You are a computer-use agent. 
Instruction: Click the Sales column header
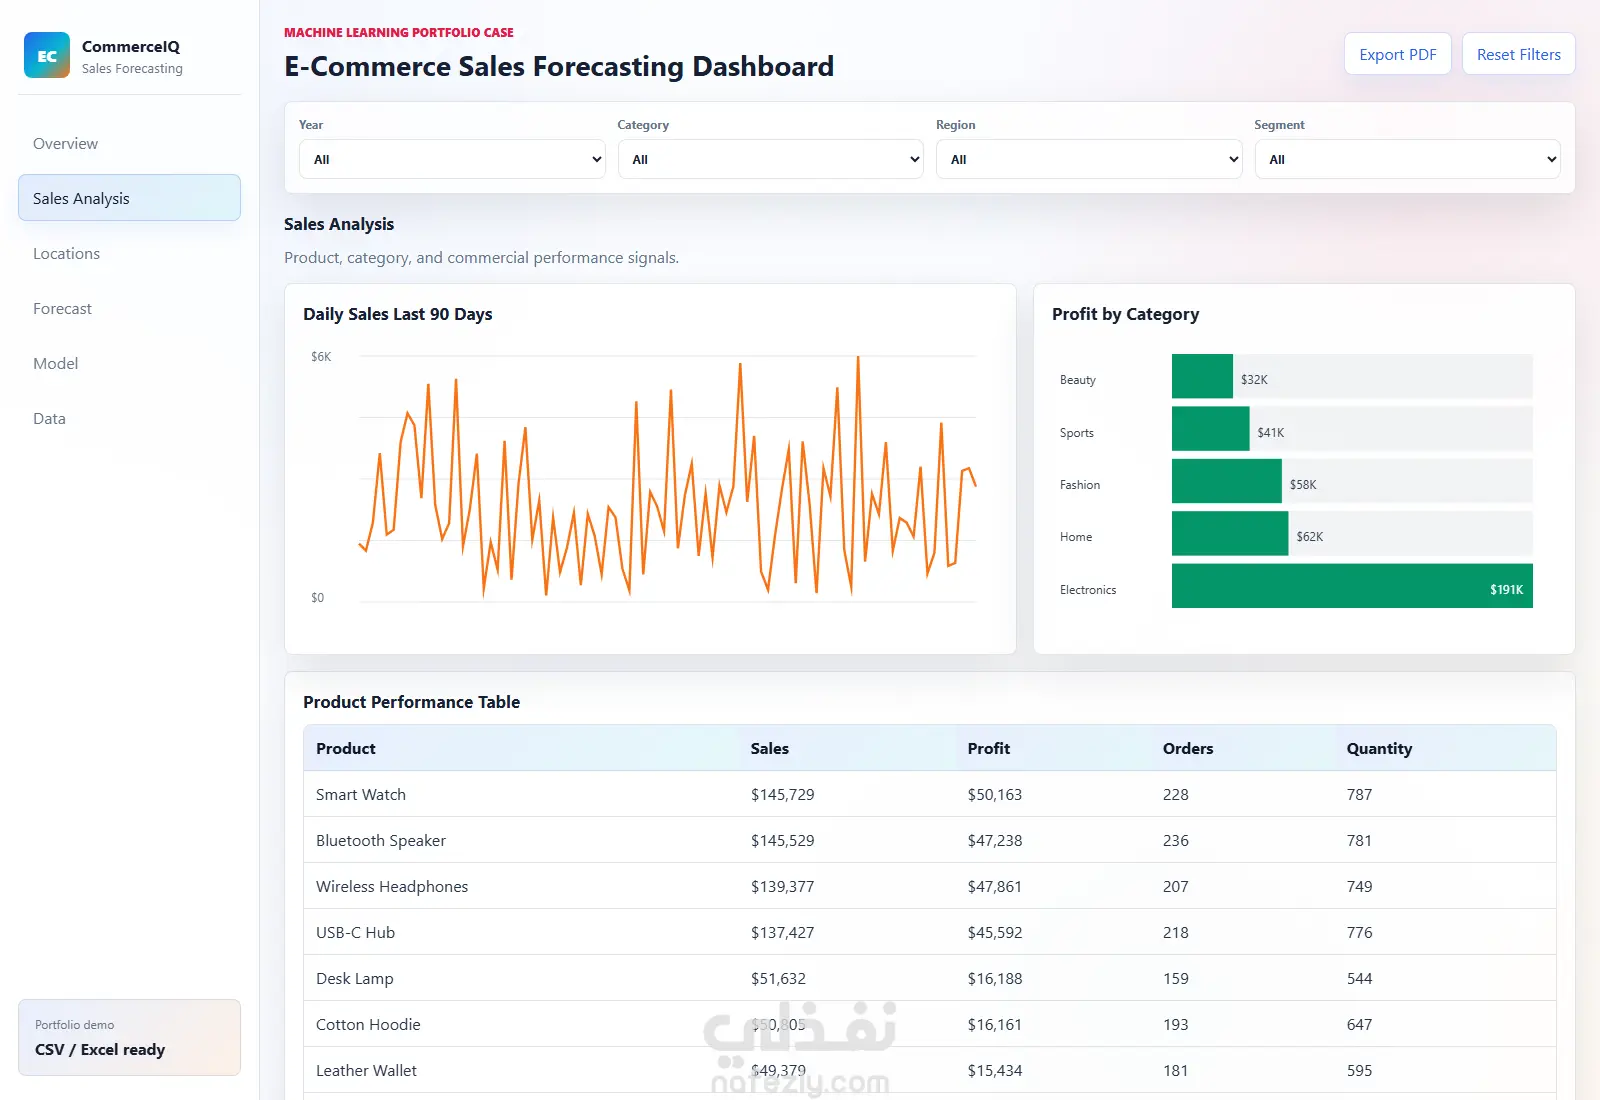pos(769,748)
